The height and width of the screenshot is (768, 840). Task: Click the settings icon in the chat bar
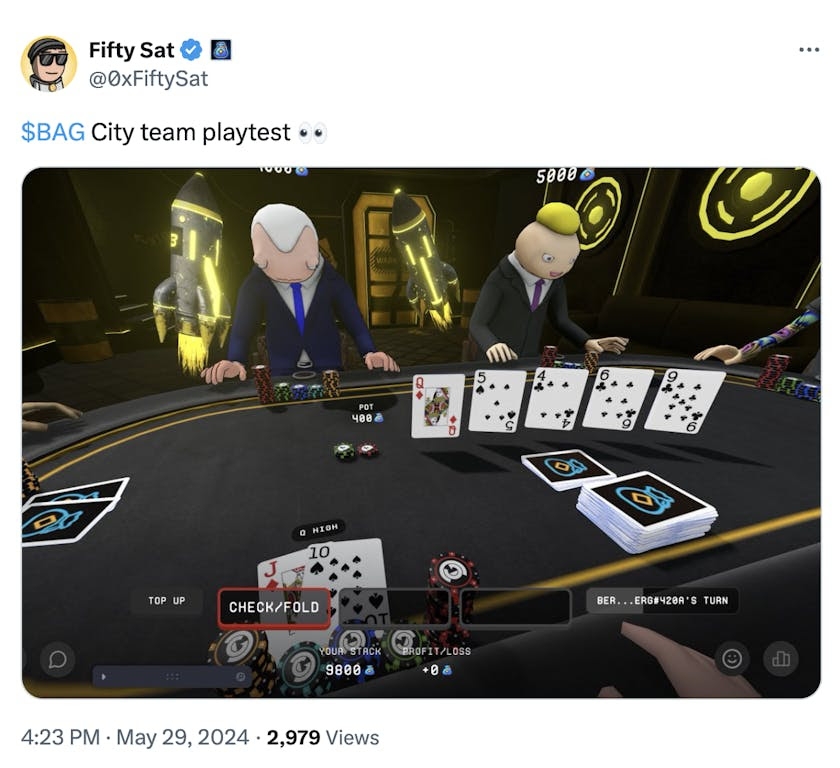[x=241, y=676]
